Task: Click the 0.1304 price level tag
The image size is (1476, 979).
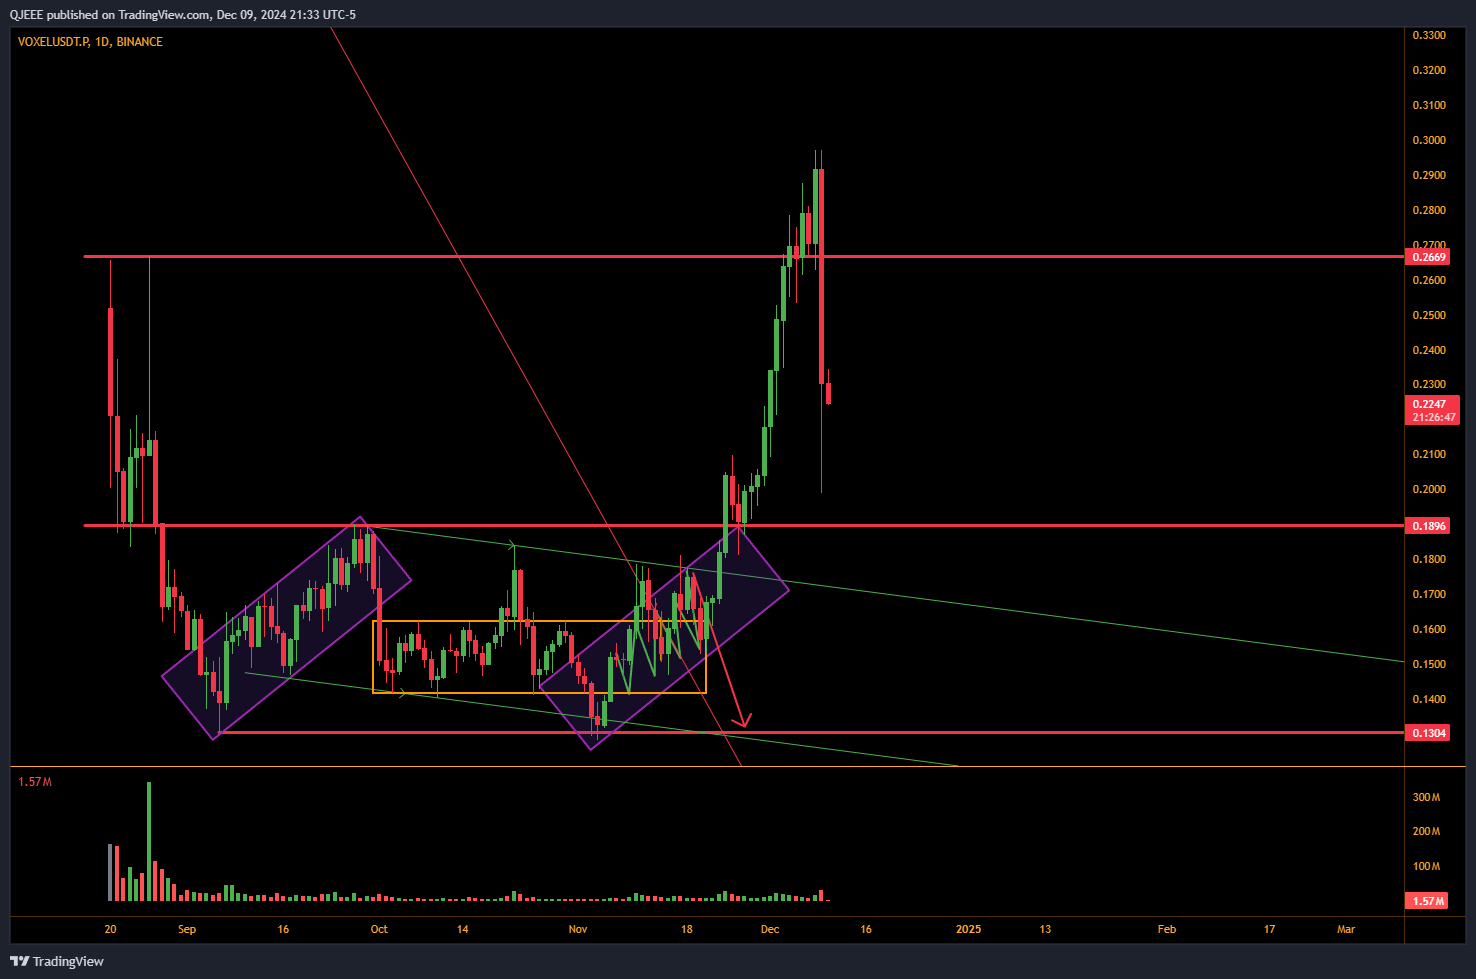Action: (x=1428, y=733)
